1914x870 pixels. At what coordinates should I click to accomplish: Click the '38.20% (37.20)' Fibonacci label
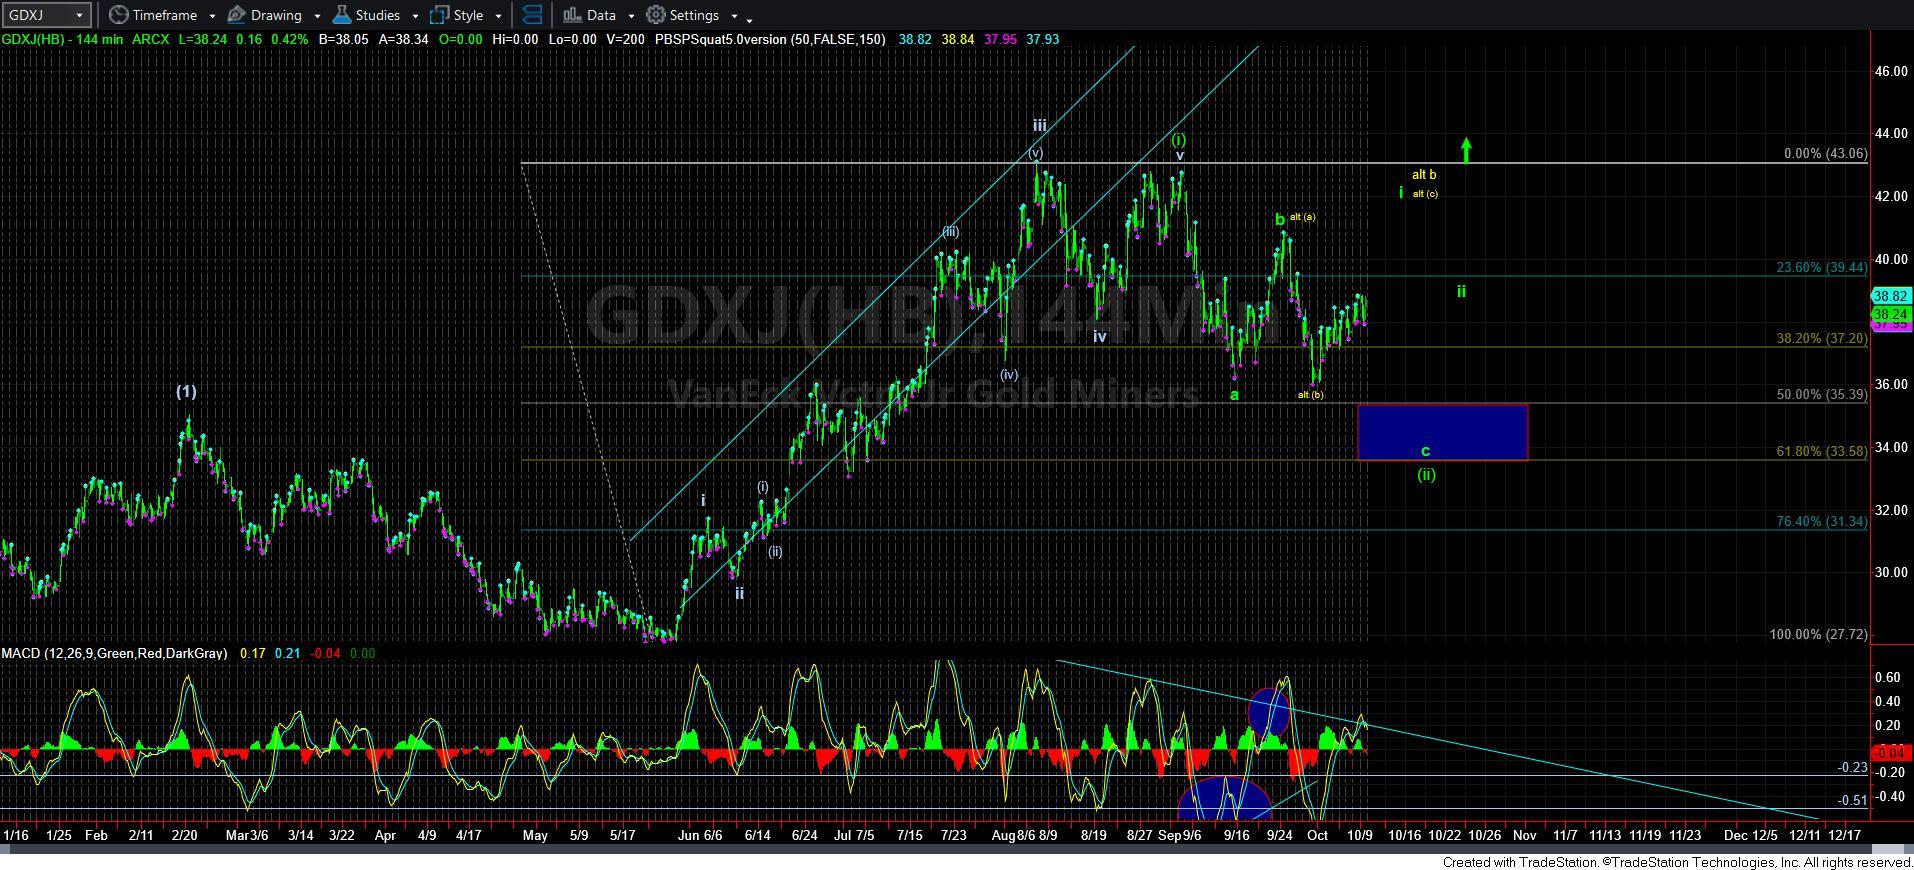pos(1821,338)
